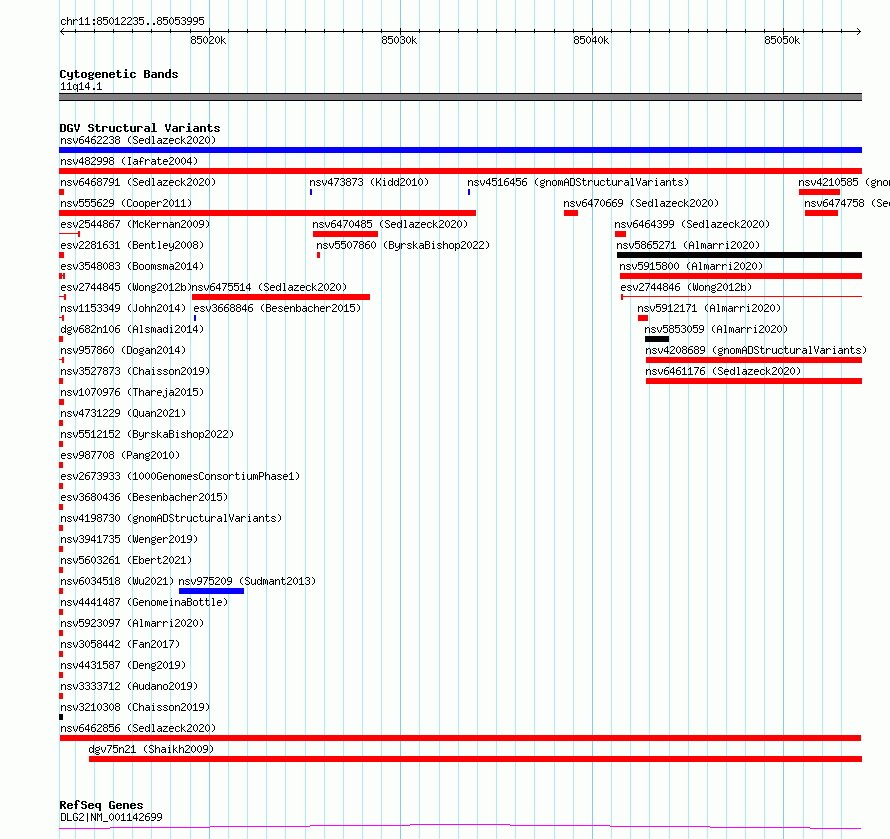Open nsv4208689 (gnomADStructuralVariants) variant
890x839 pixels.
click(756, 350)
